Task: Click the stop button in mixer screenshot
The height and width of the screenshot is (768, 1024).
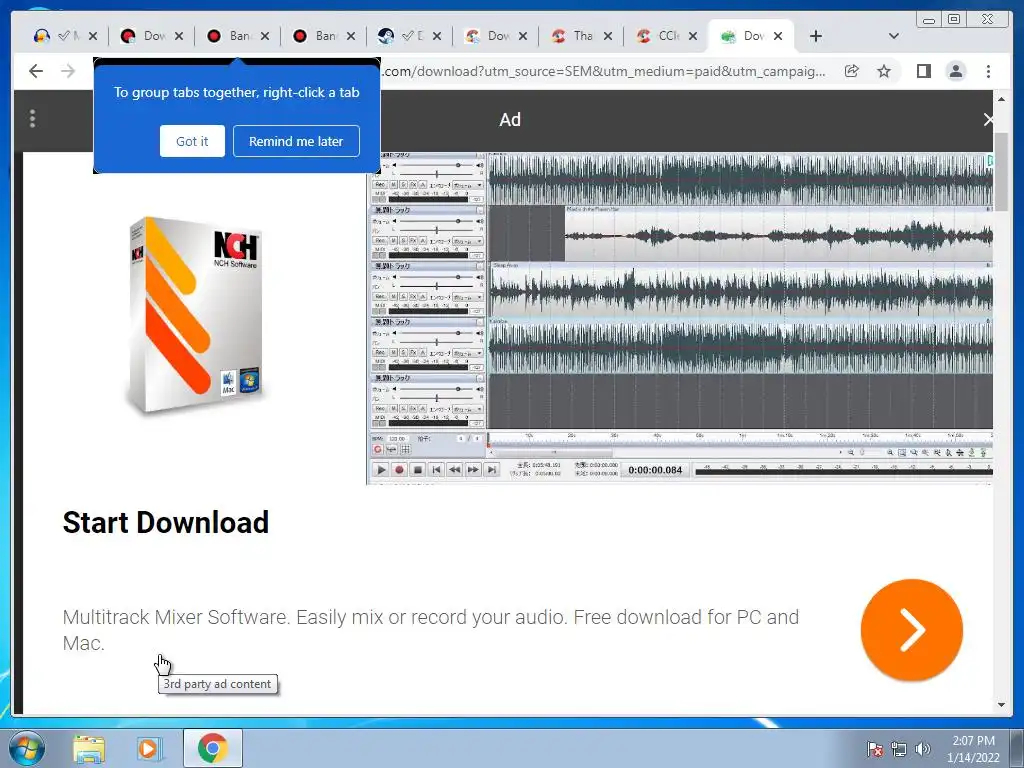Action: tap(418, 470)
